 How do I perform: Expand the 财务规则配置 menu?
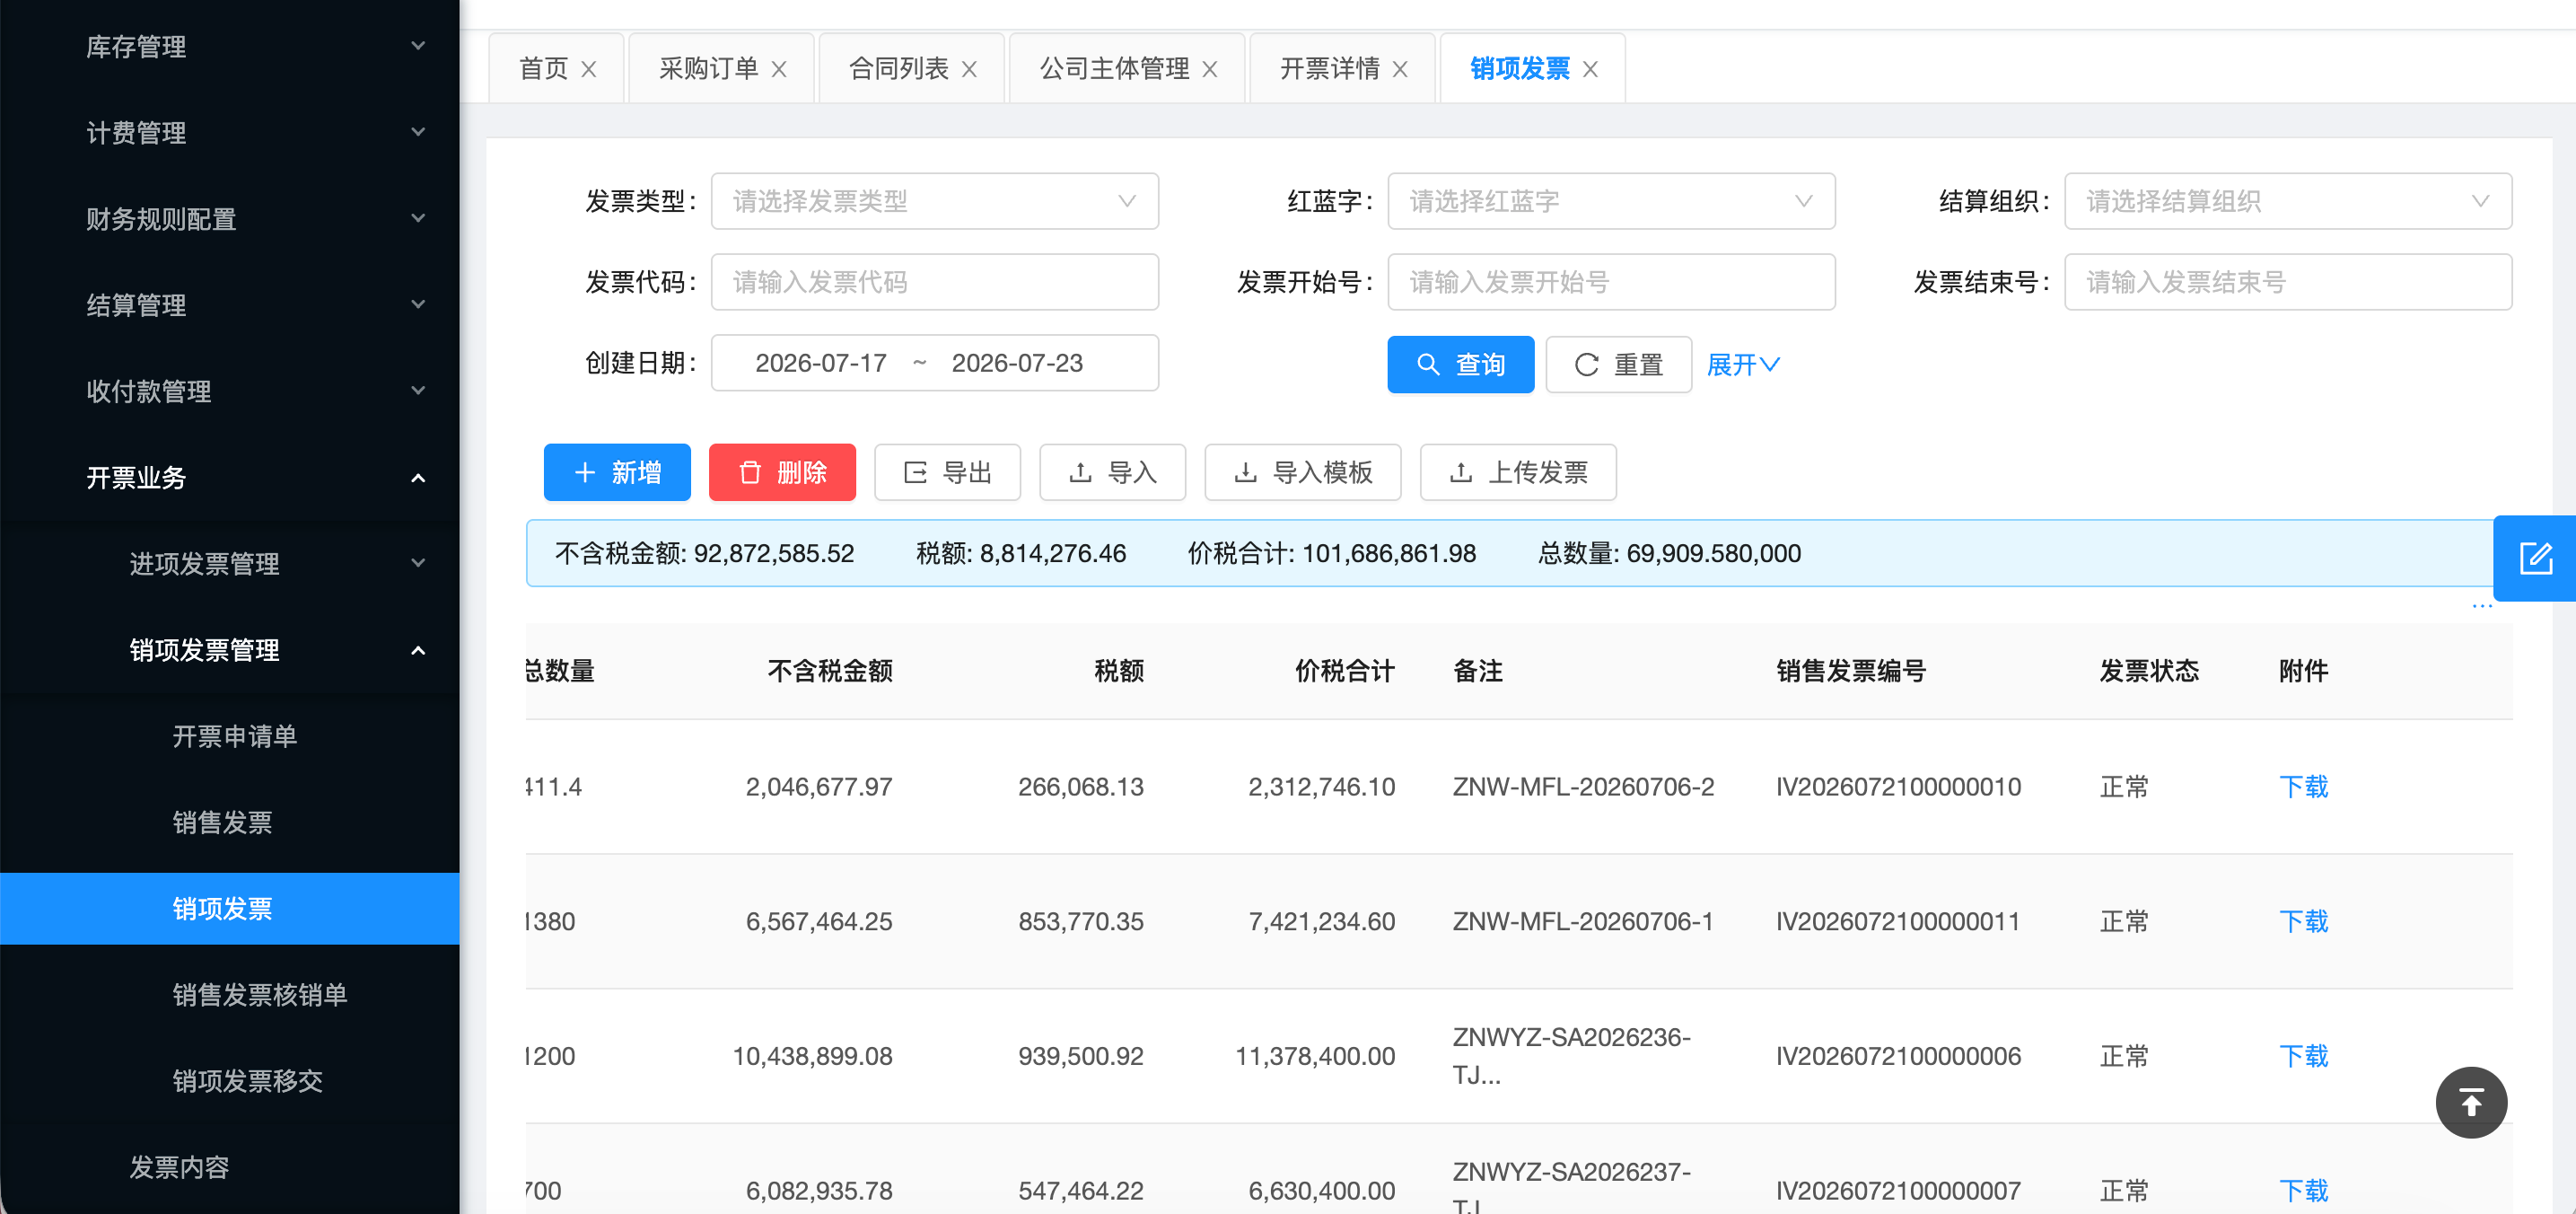(230, 218)
